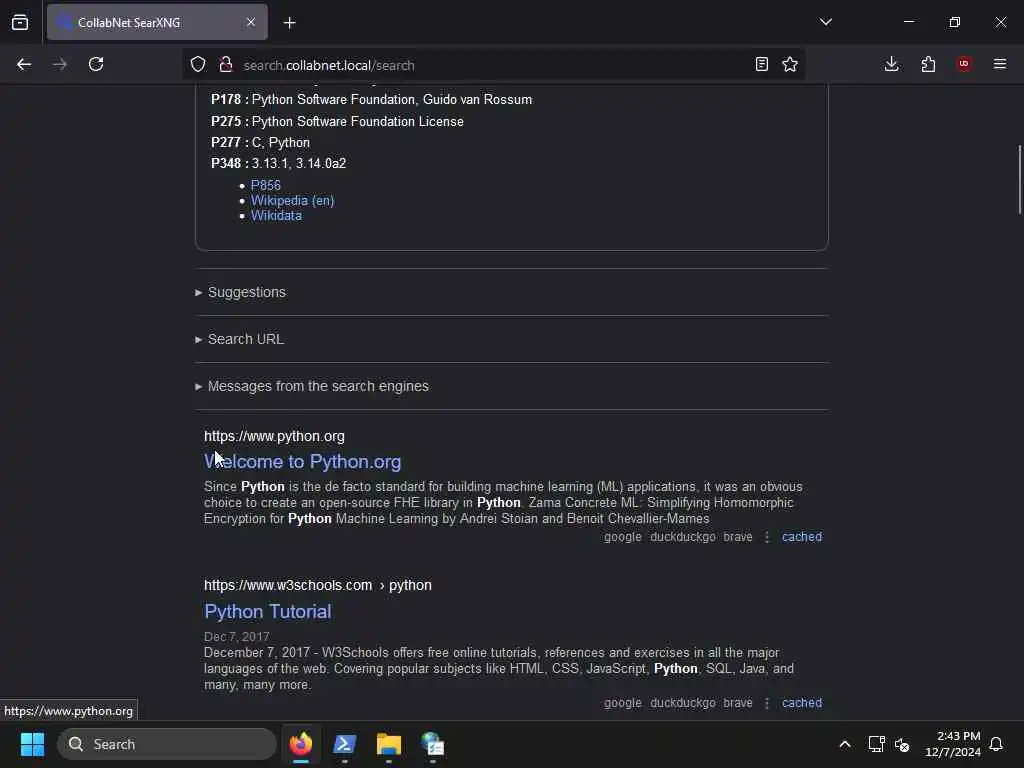Viewport: 1024px width, 768px height.
Task: Restore down the Firefox window
Action: tap(955, 22)
